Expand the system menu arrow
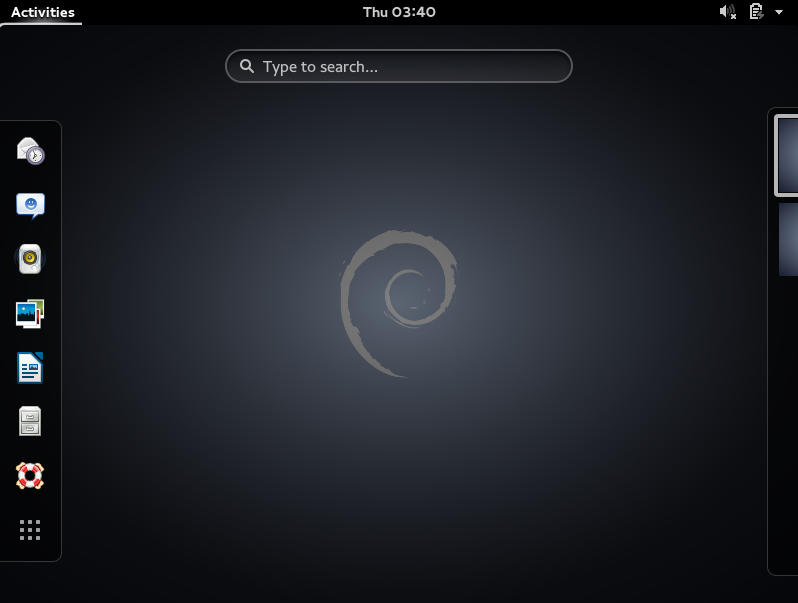The height and width of the screenshot is (603, 798). click(779, 12)
